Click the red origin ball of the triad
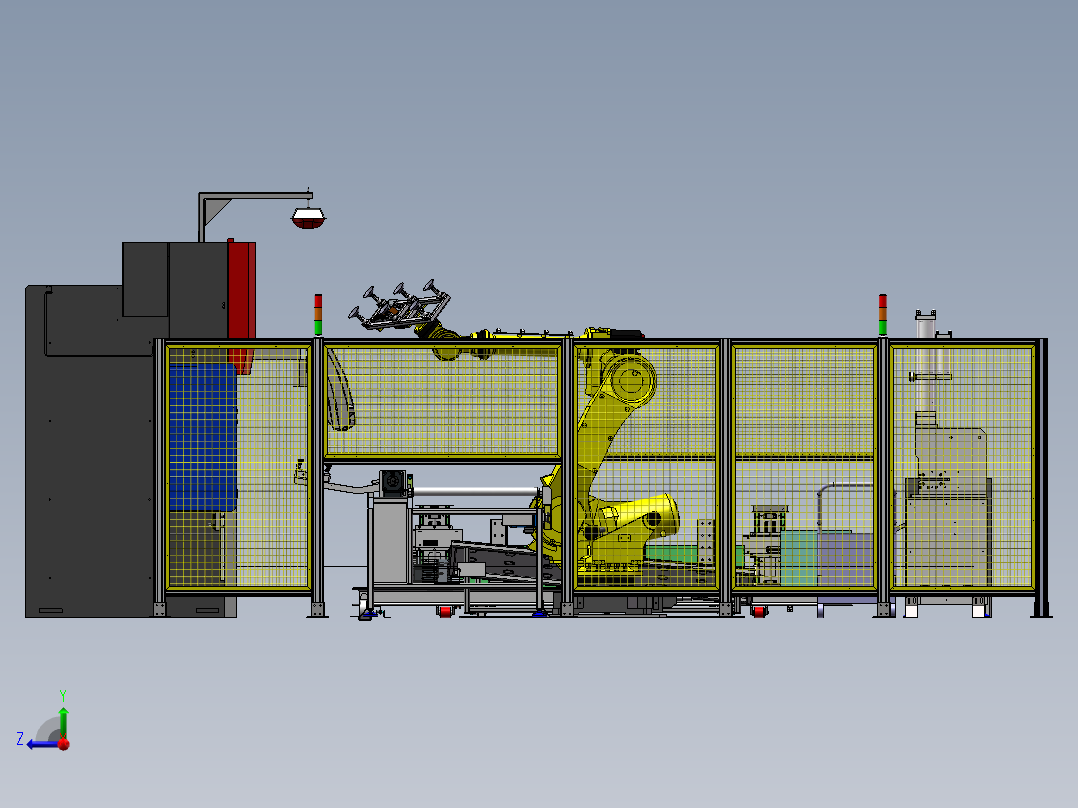Screen dimensions: 1078x808 (x=64, y=744)
